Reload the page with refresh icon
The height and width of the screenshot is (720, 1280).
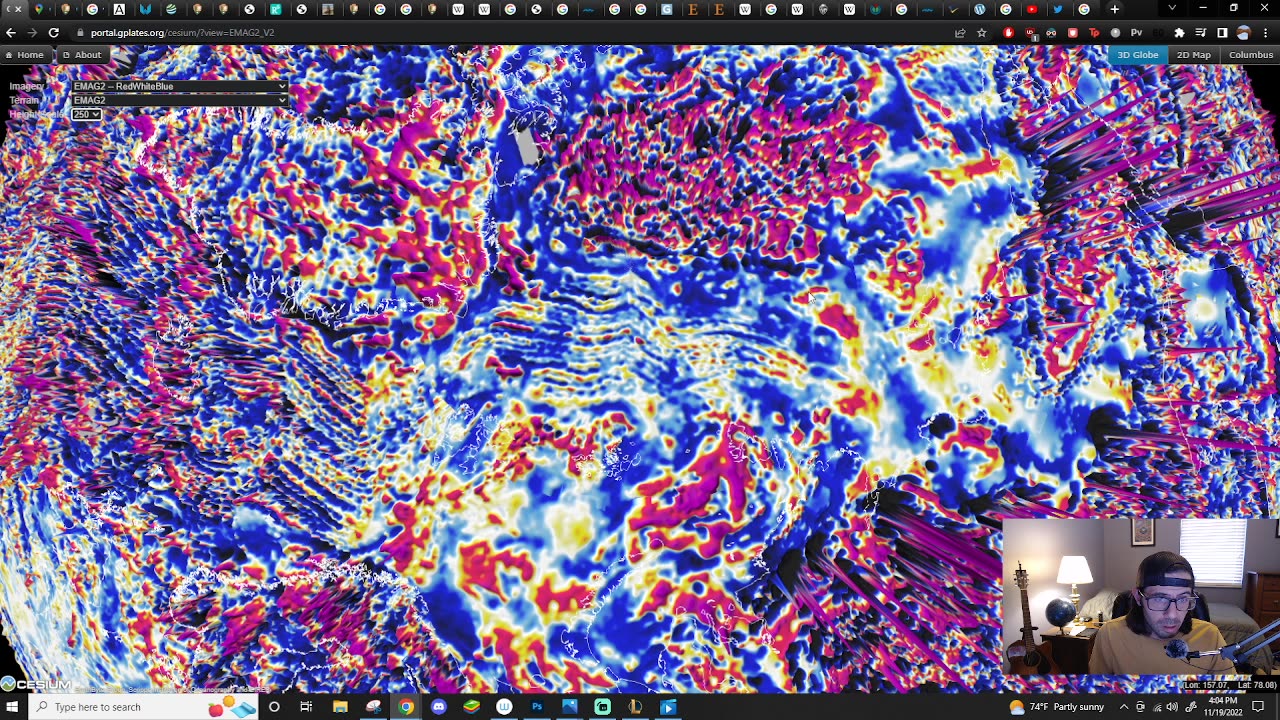[x=54, y=33]
